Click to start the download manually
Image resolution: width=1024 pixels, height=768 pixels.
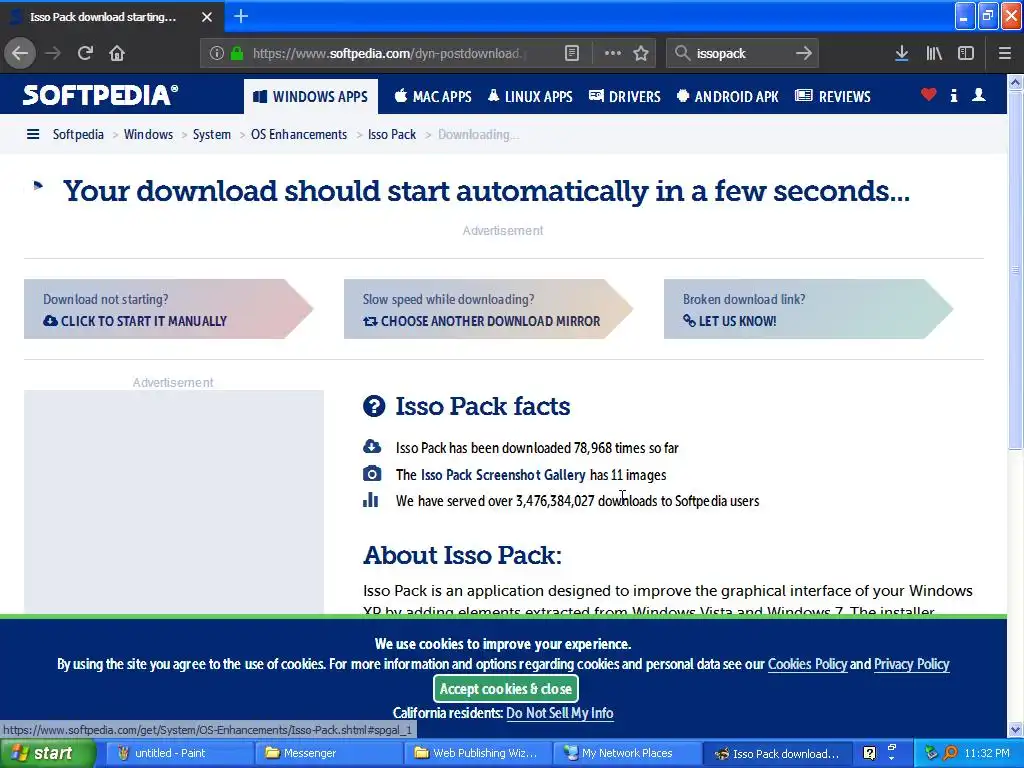point(168,309)
